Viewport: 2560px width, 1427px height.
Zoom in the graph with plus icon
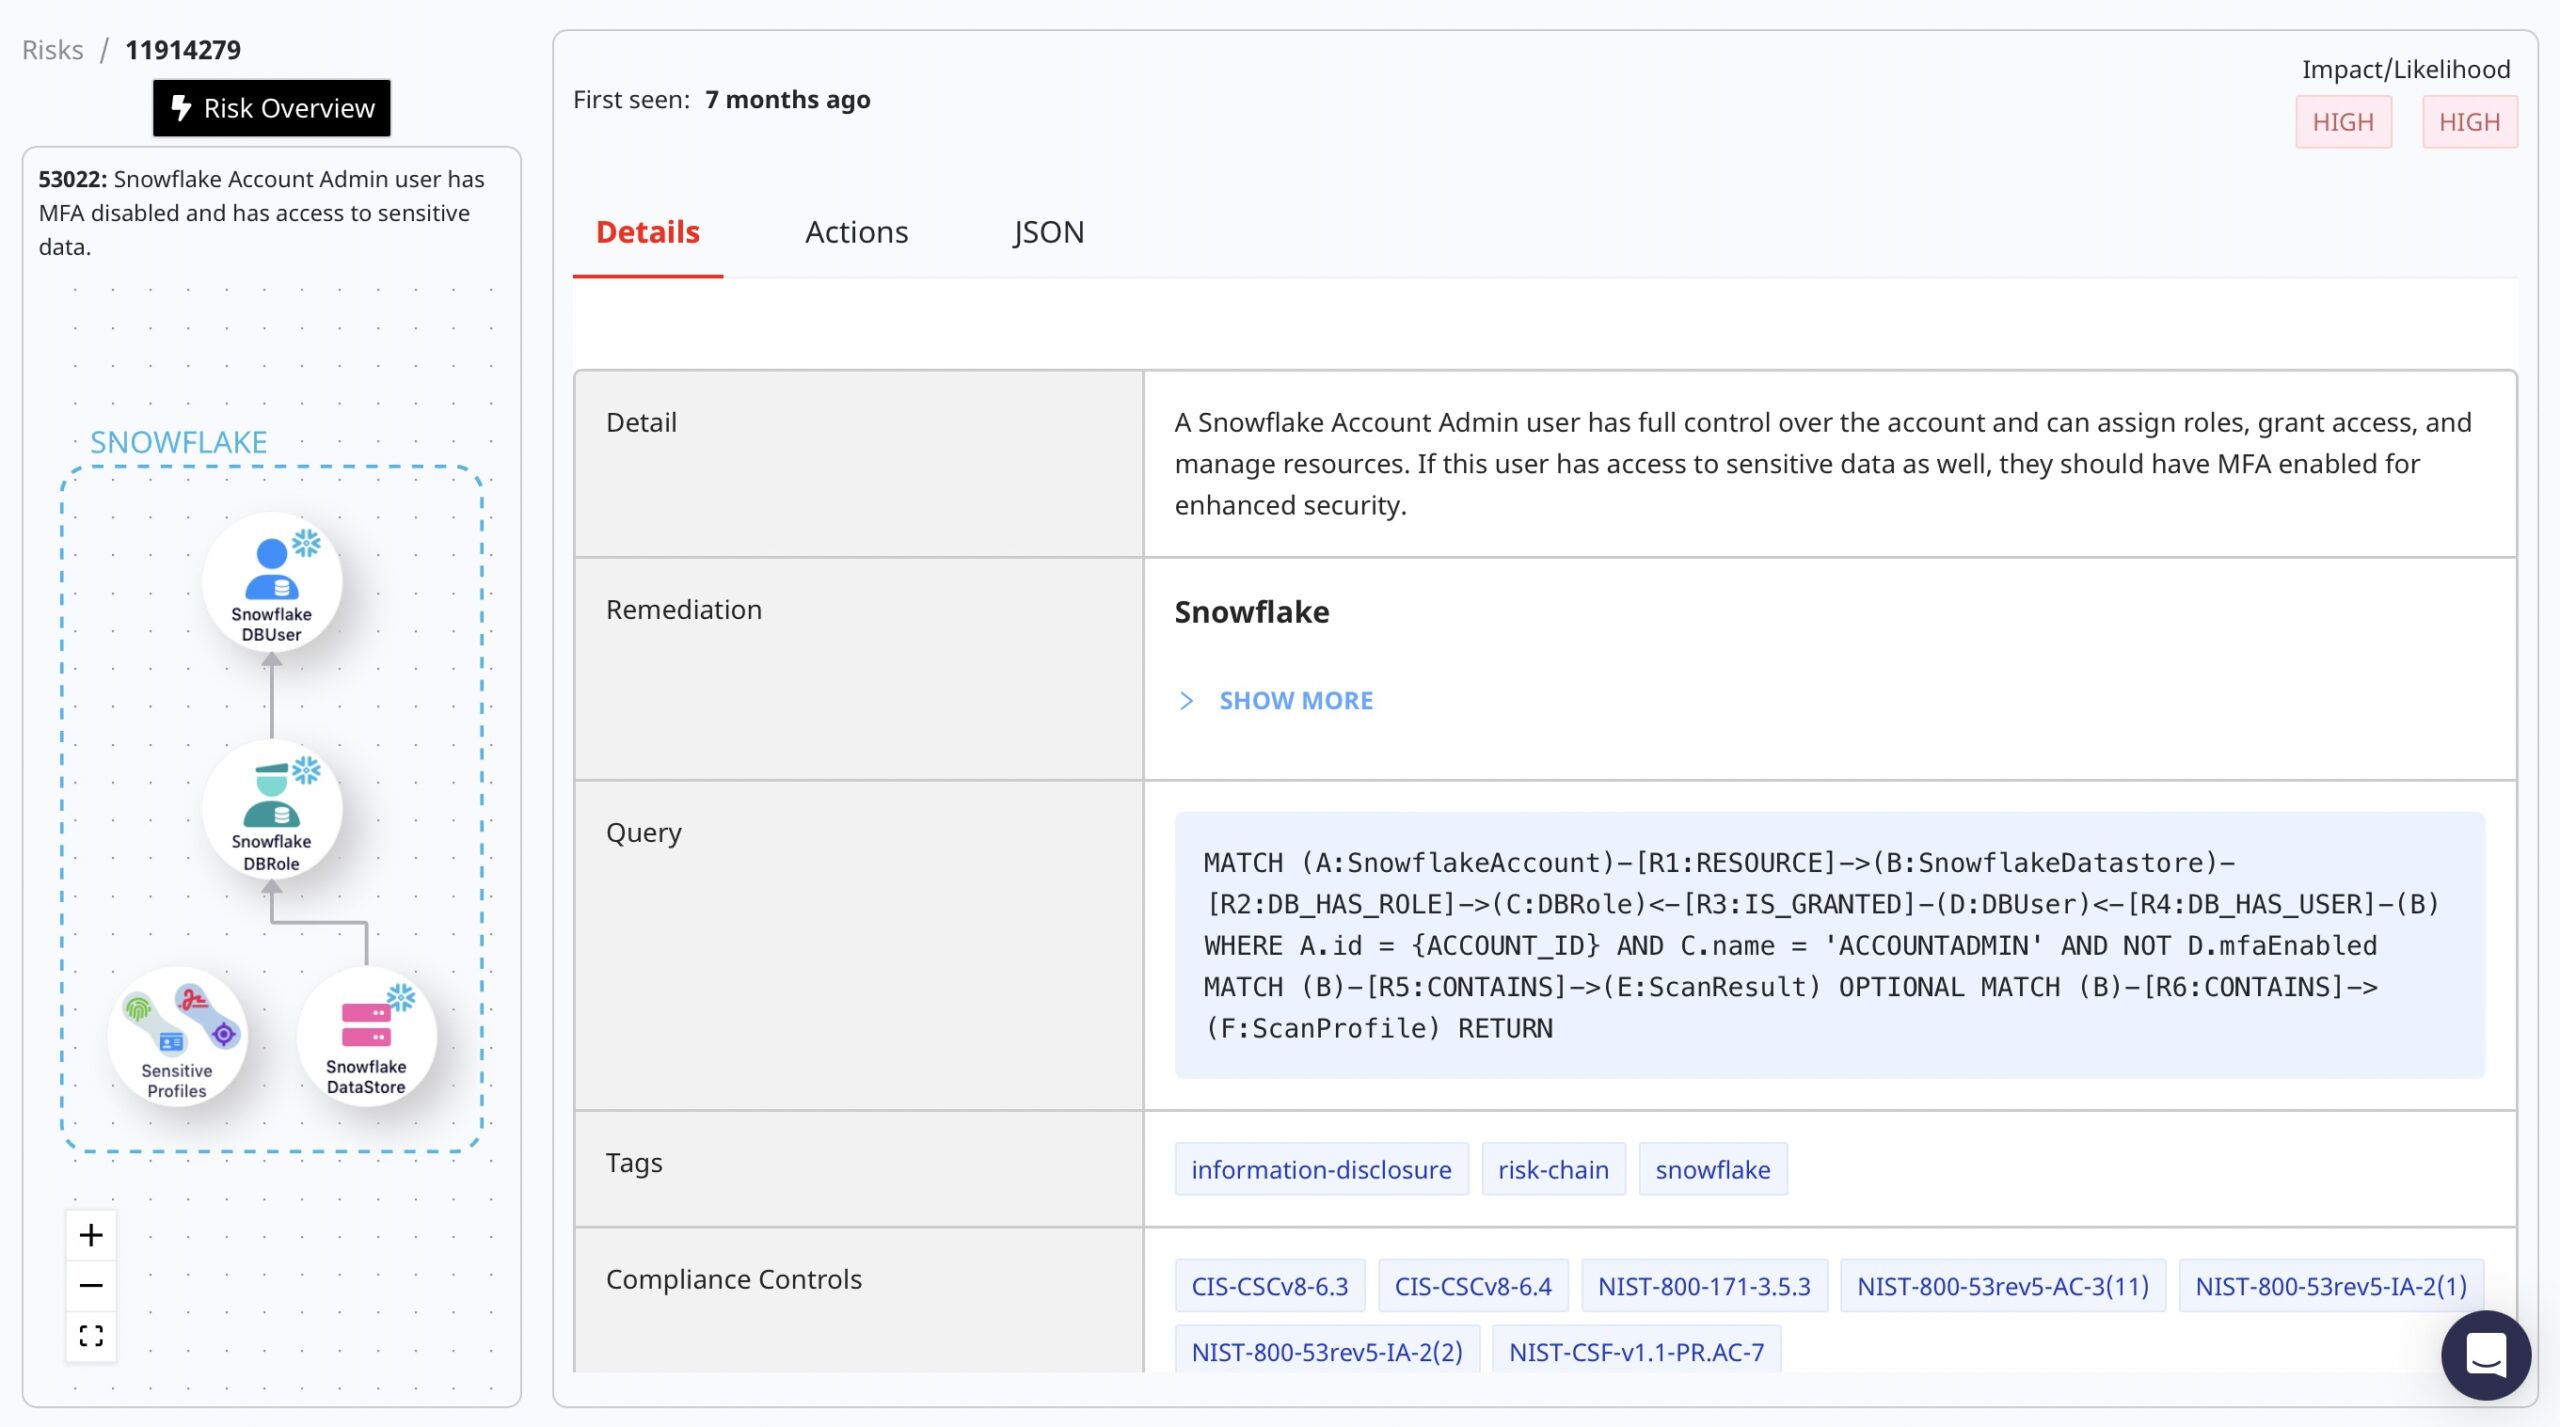(x=91, y=1235)
